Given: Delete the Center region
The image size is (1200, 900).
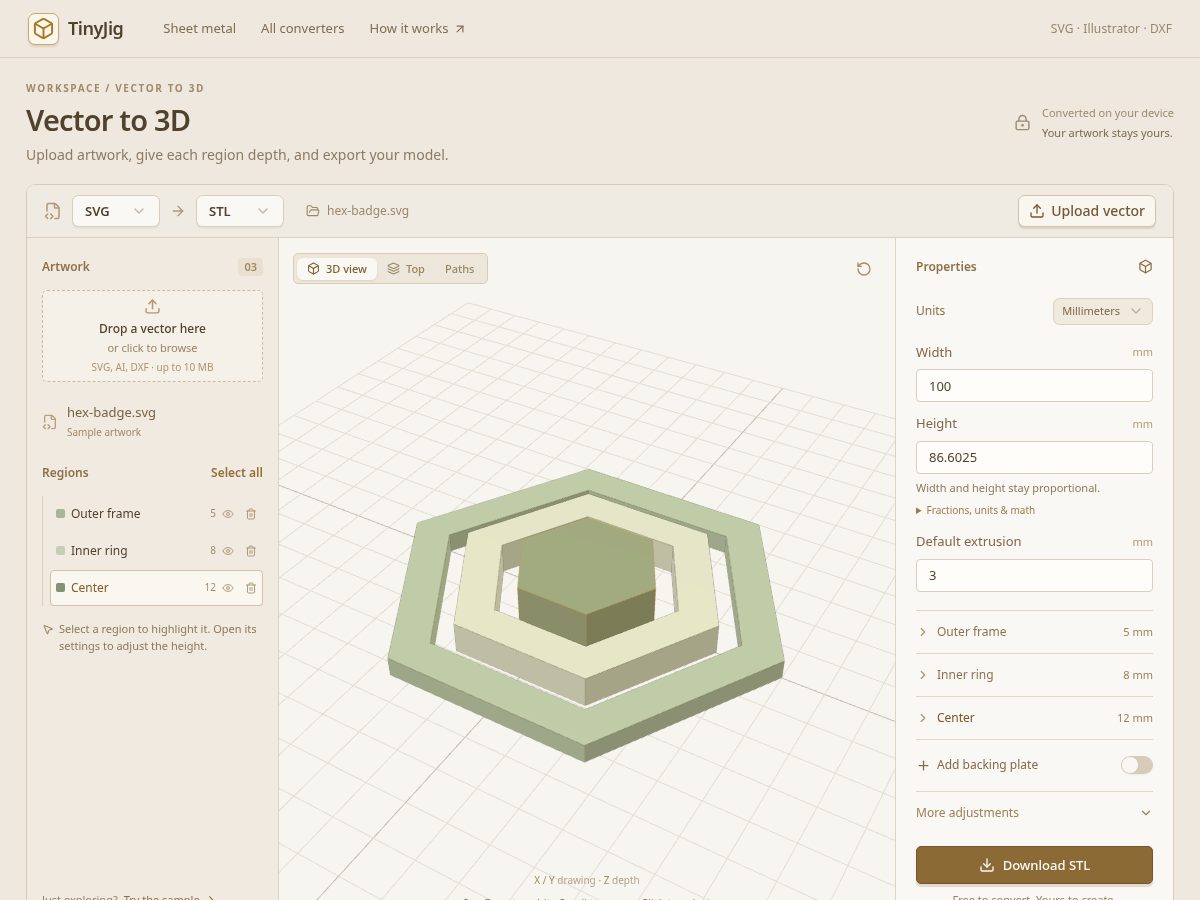Looking at the screenshot, I should click(x=251, y=588).
